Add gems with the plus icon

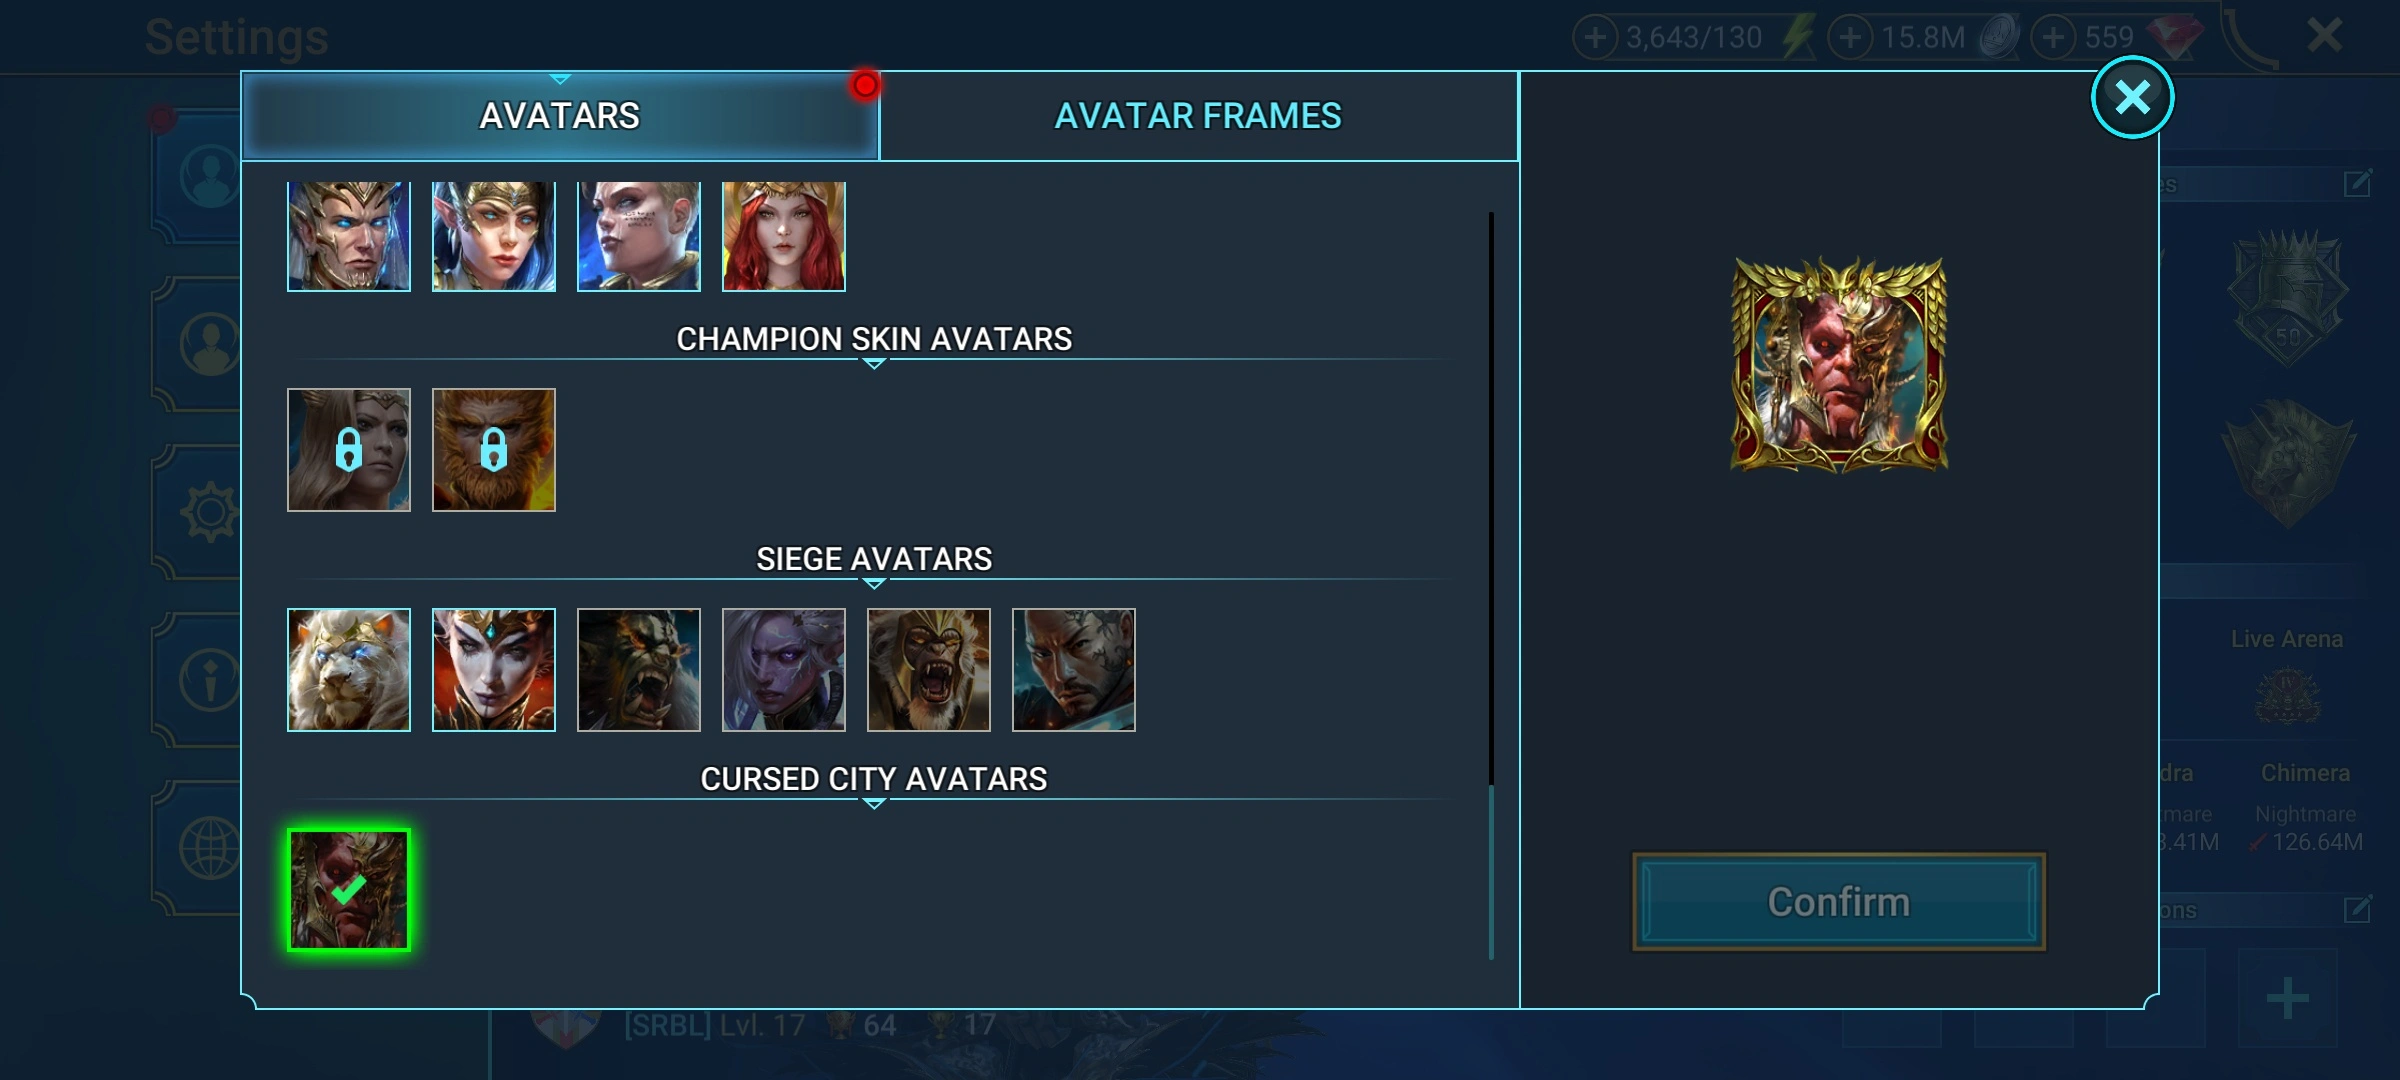(x=2053, y=38)
